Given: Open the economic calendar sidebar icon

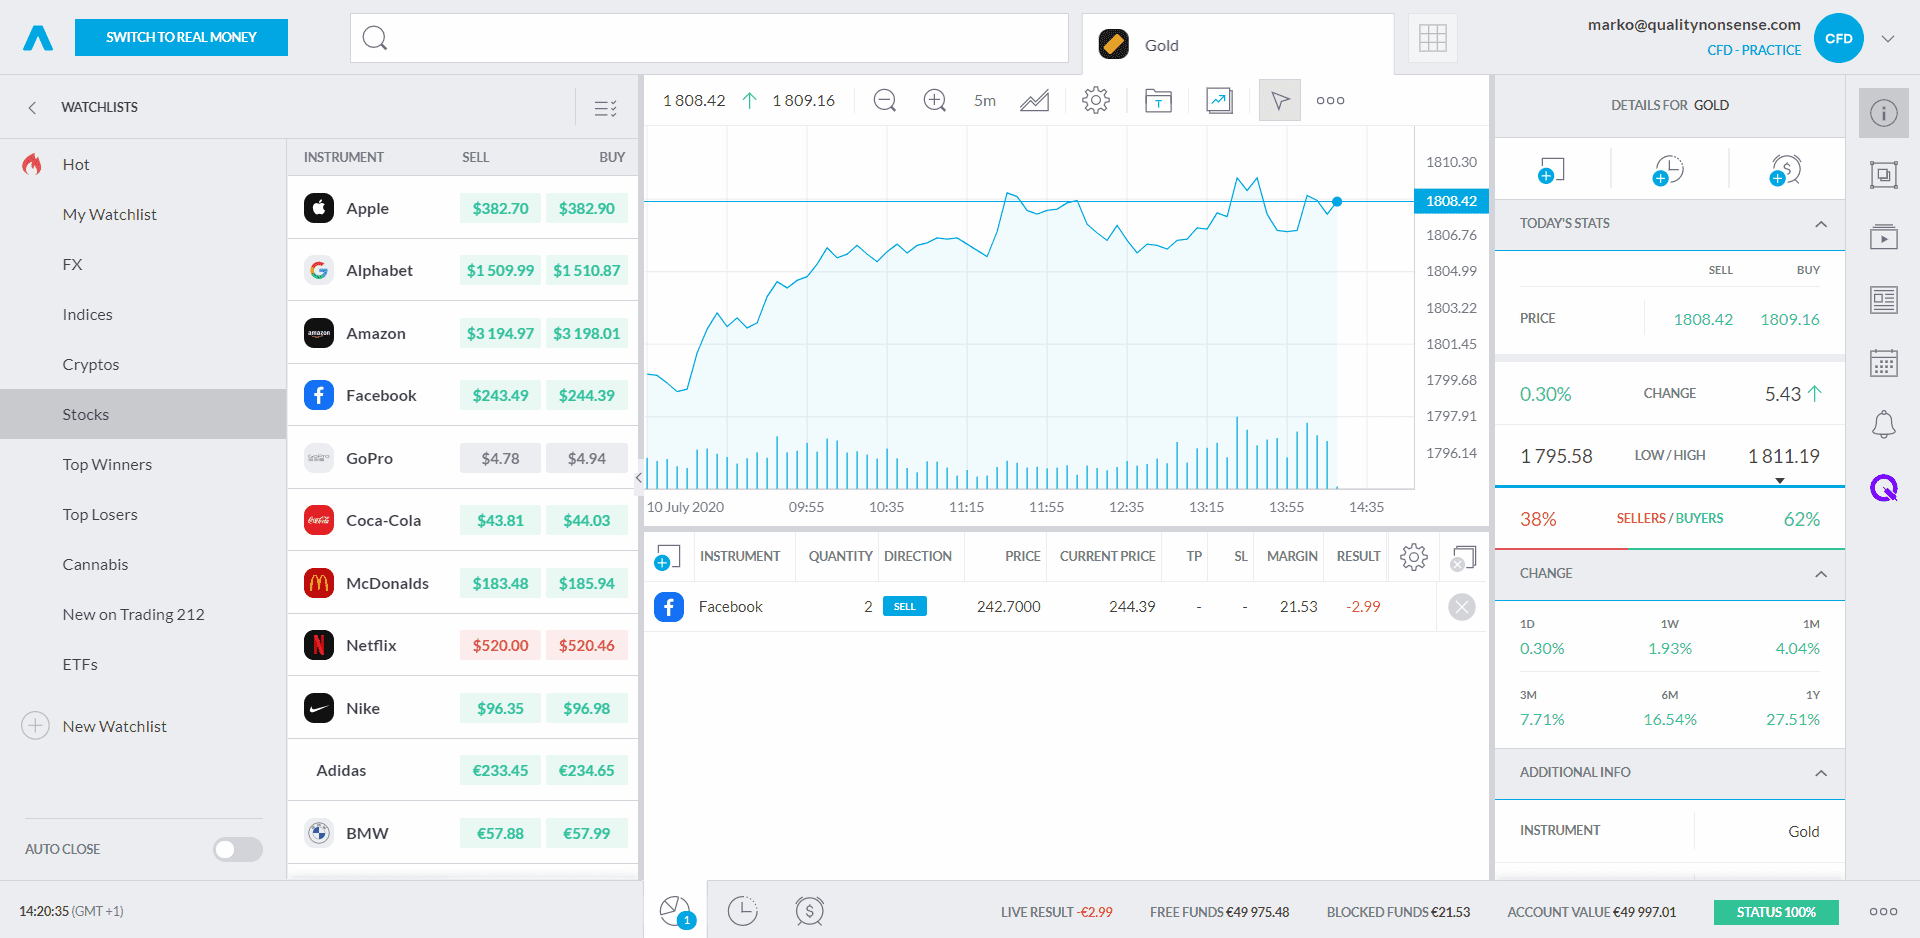Looking at the screenshot, I should click(1883, 363).
